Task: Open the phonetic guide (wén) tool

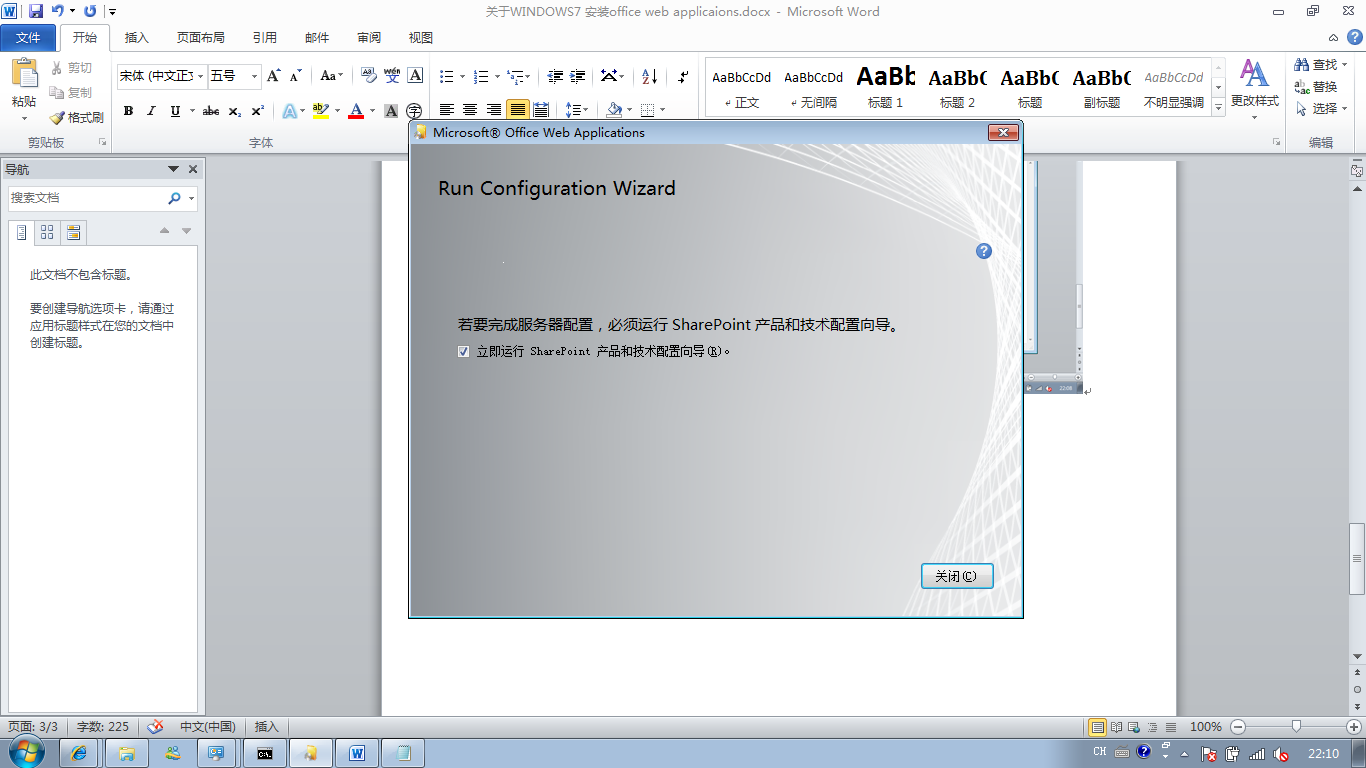Action: [x=392, y=76]
